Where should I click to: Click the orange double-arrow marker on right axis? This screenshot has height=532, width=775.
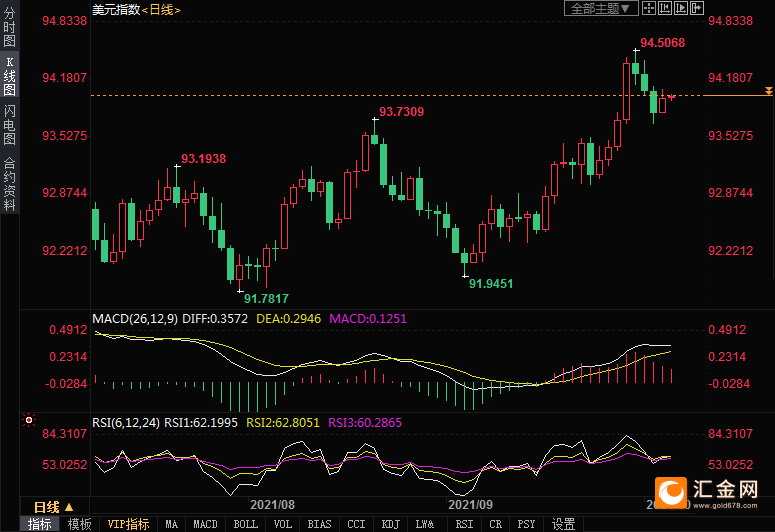point(769,91)
